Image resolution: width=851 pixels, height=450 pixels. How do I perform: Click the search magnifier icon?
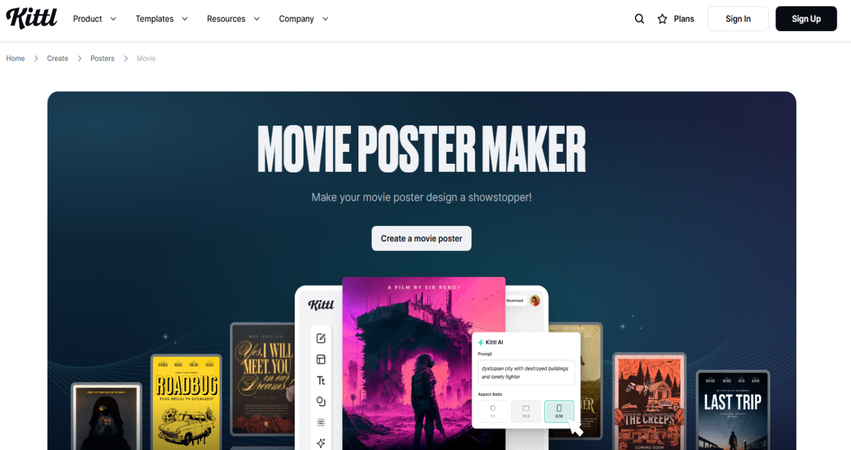pyautogui.click(x=639, y=19)
